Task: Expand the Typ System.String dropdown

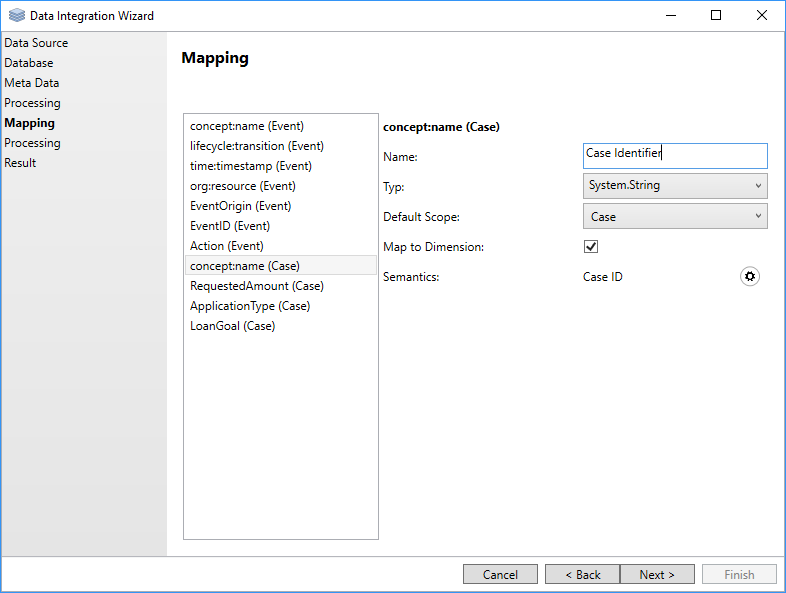Action: tap(674, 186)
